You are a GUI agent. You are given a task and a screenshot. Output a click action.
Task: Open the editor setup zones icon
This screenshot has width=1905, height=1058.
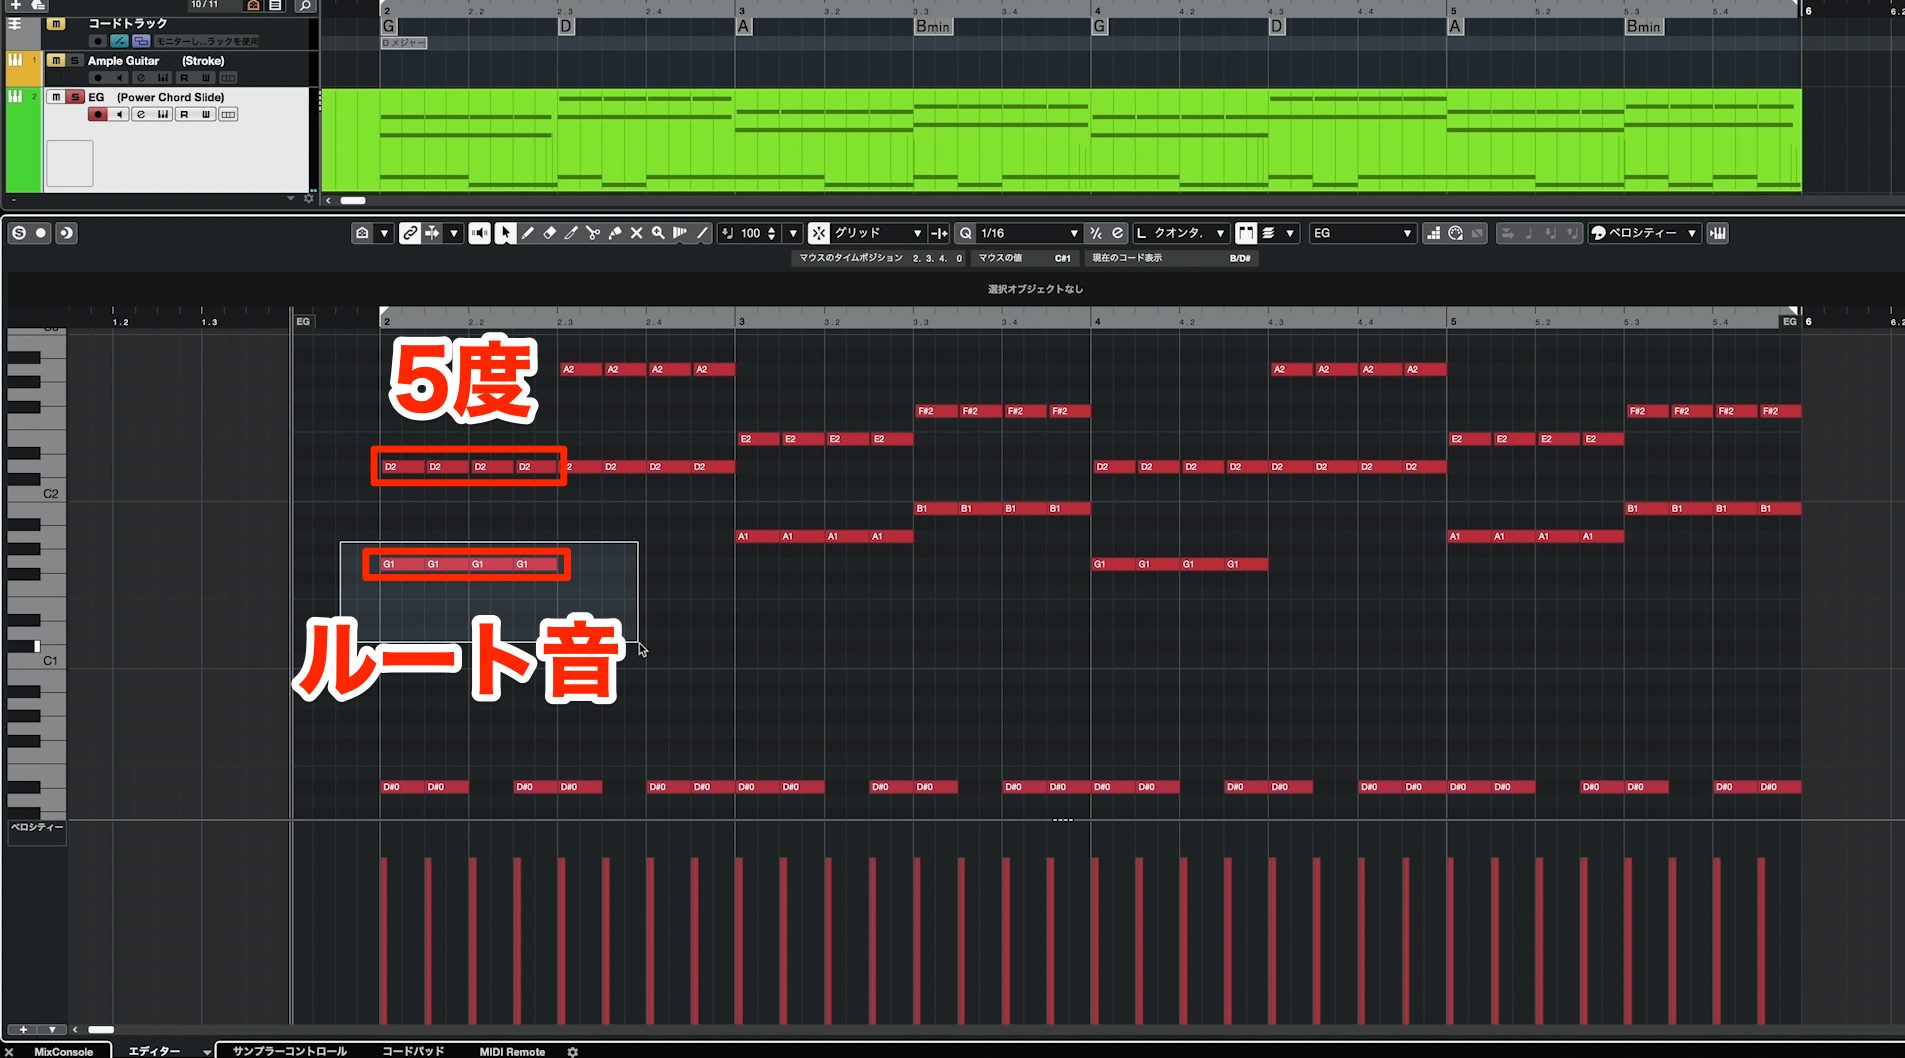(x=362, y=233)
